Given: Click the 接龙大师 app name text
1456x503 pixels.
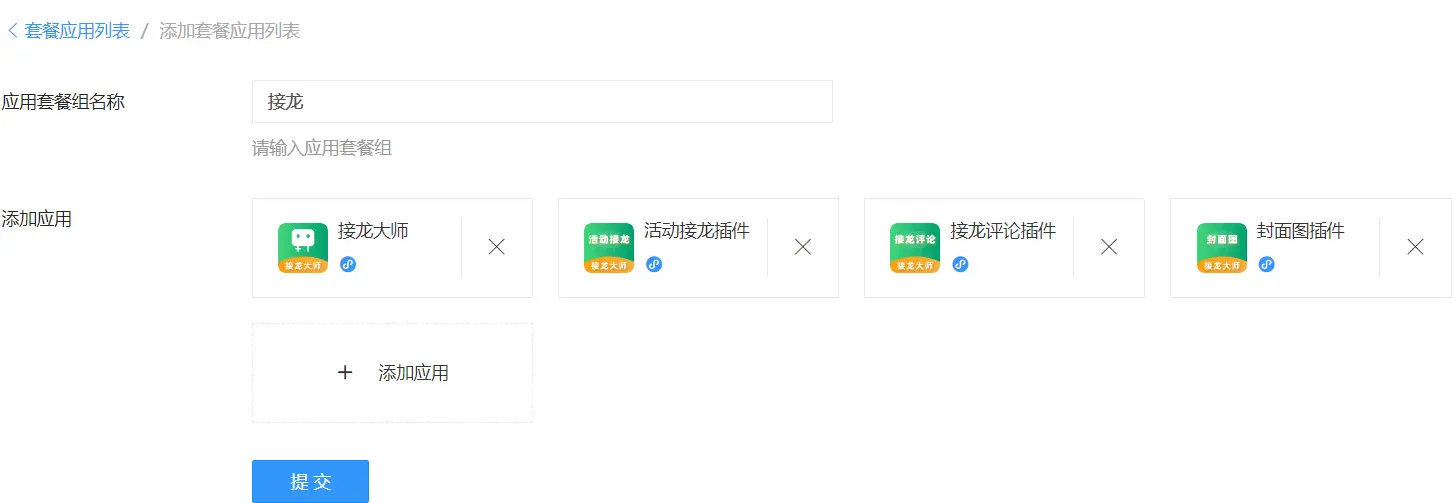Looking at the screenshot, I should coord(373,231).
